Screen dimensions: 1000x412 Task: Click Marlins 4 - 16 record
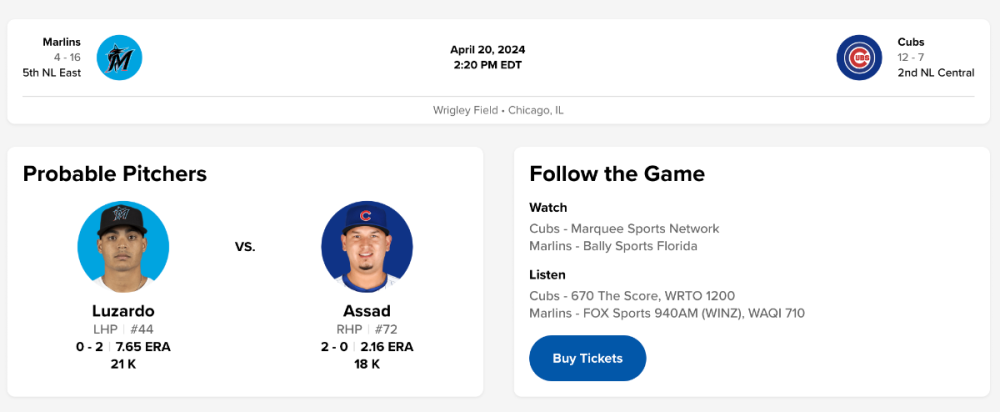67,57
